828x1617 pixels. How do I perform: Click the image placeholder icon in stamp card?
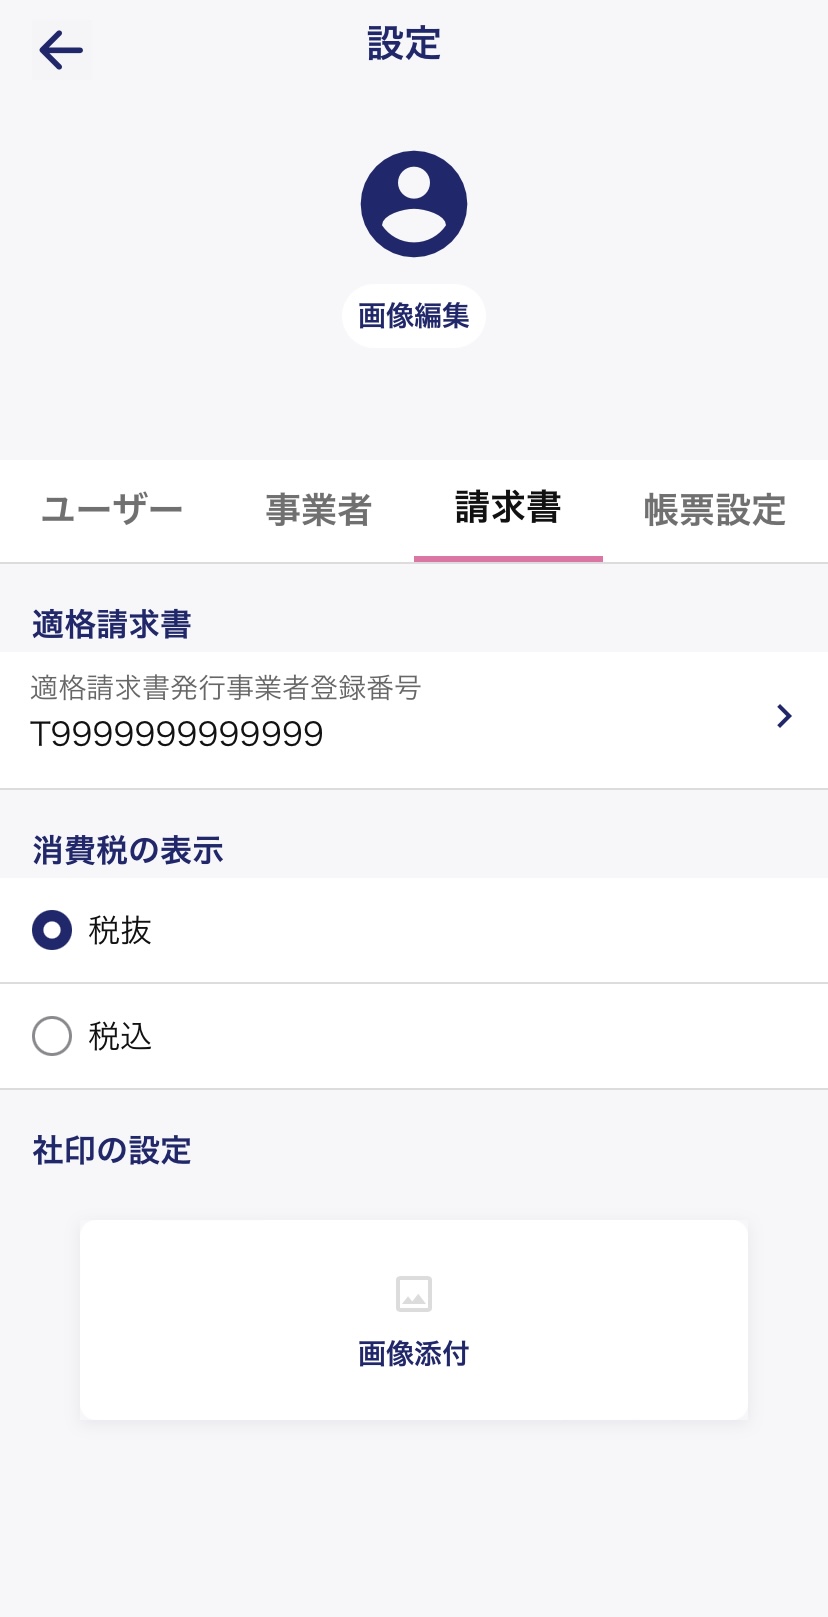(414, 1293)
